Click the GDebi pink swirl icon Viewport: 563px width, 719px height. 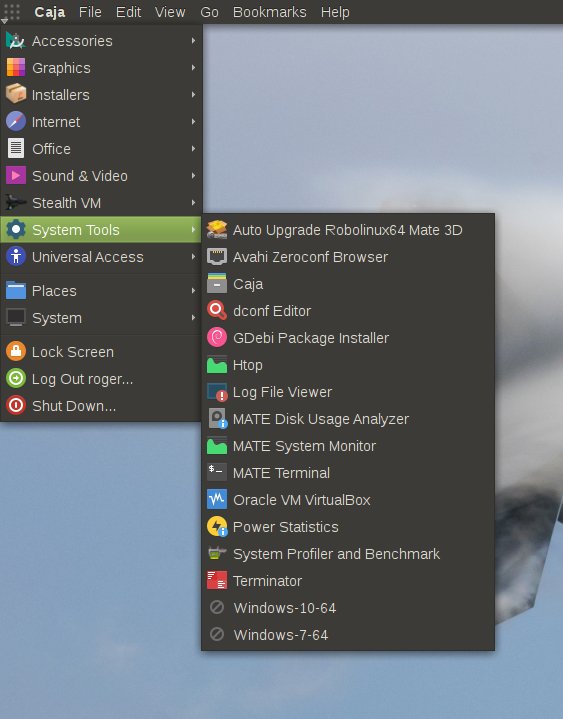coord(217,337)
